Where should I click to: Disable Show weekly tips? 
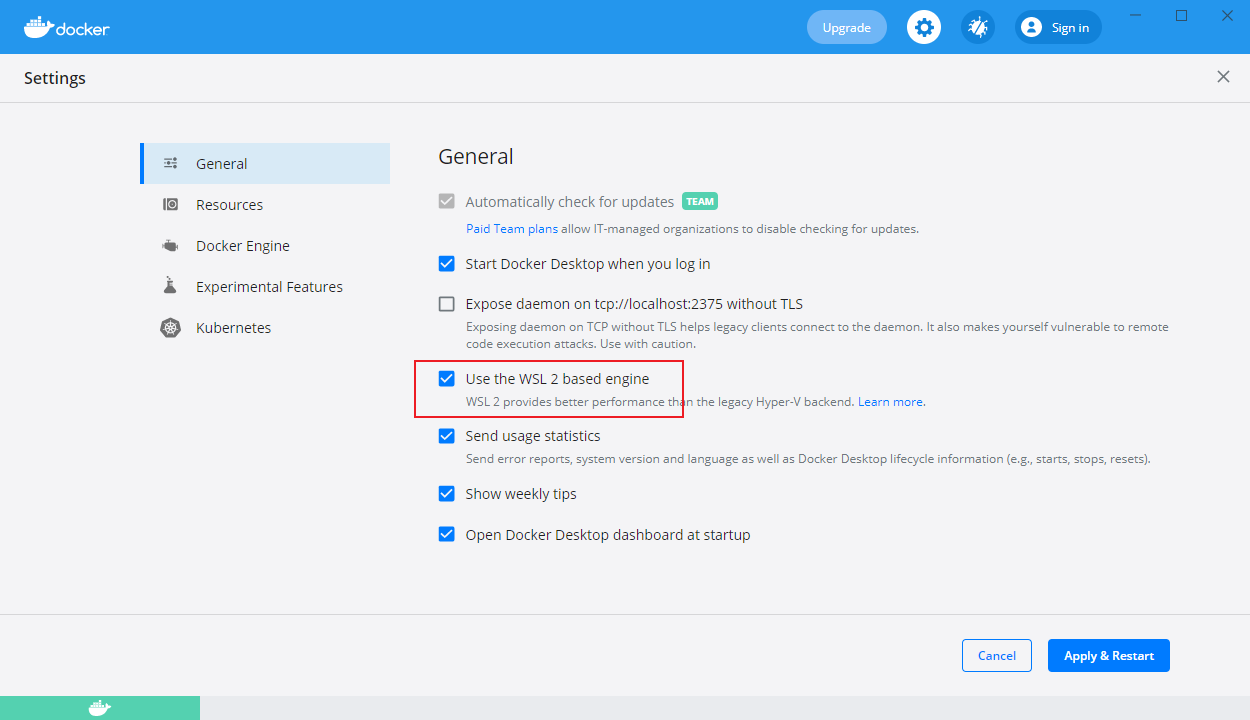tap(447, 494)
